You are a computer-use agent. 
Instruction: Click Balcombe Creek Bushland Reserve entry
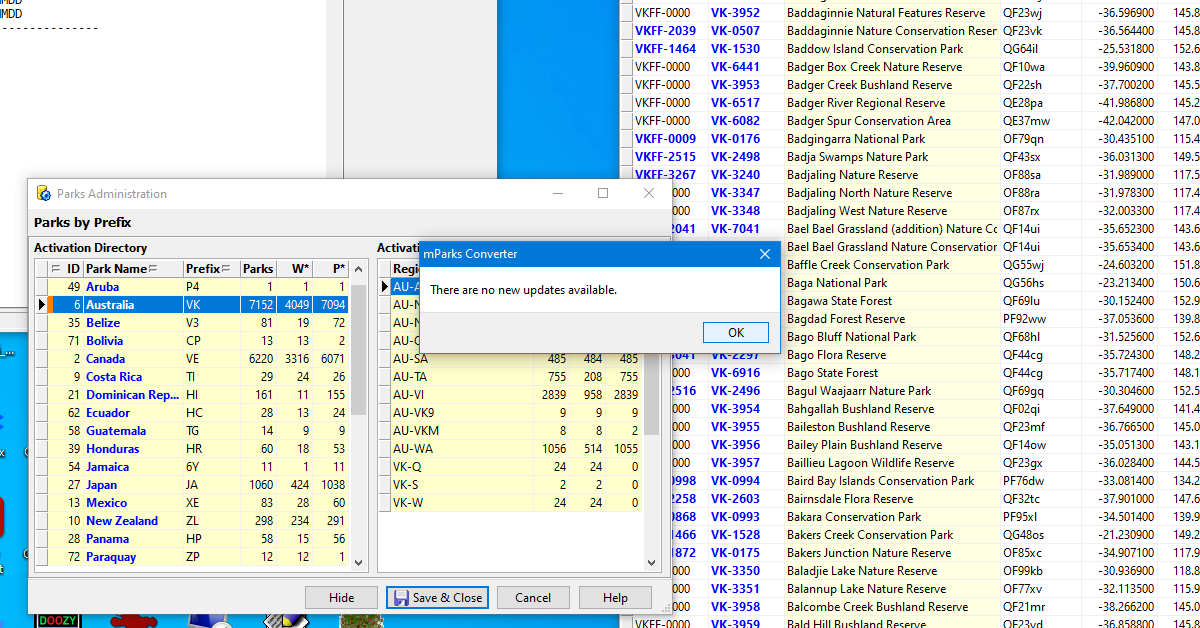pos(877,607)
